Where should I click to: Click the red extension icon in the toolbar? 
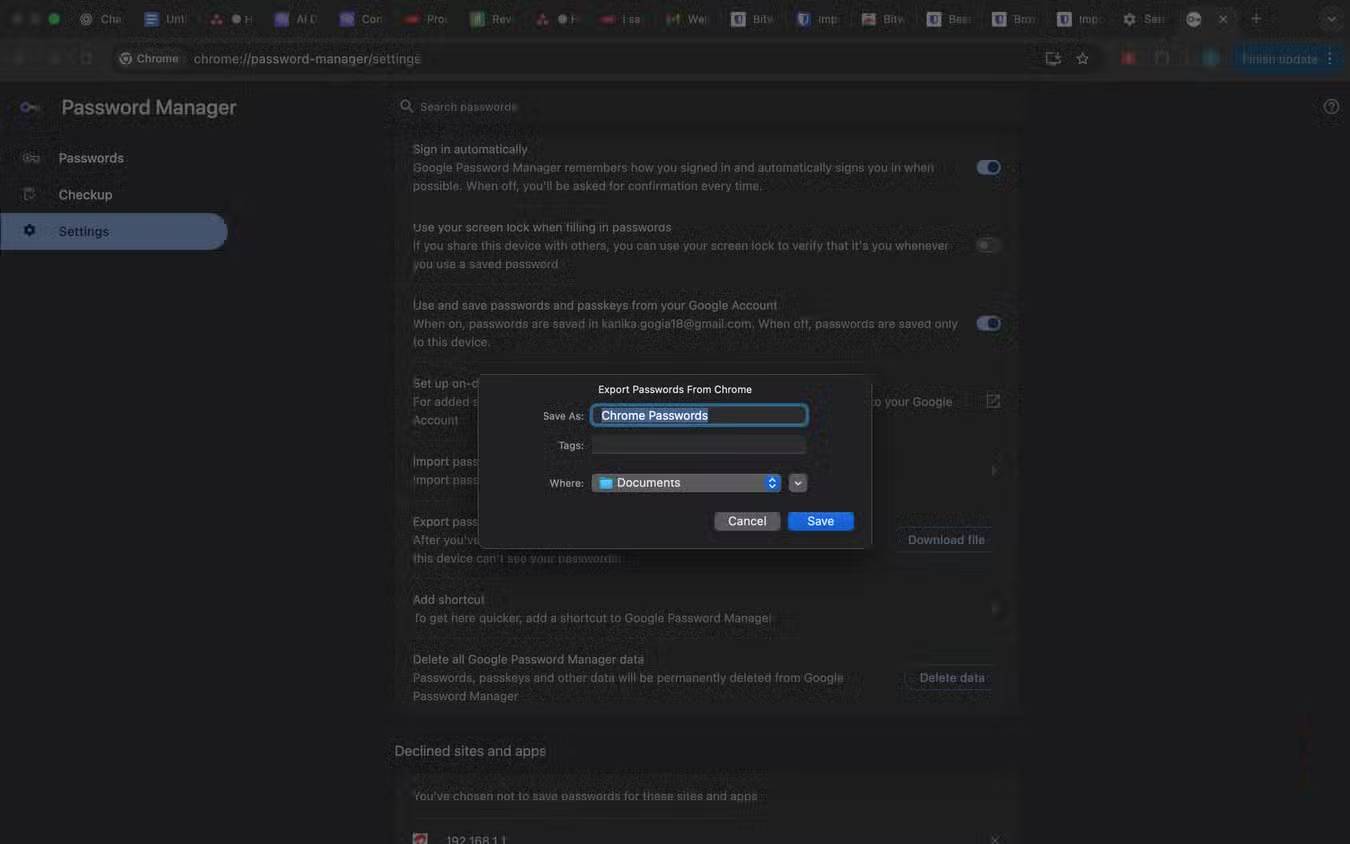pos(1129,59)
